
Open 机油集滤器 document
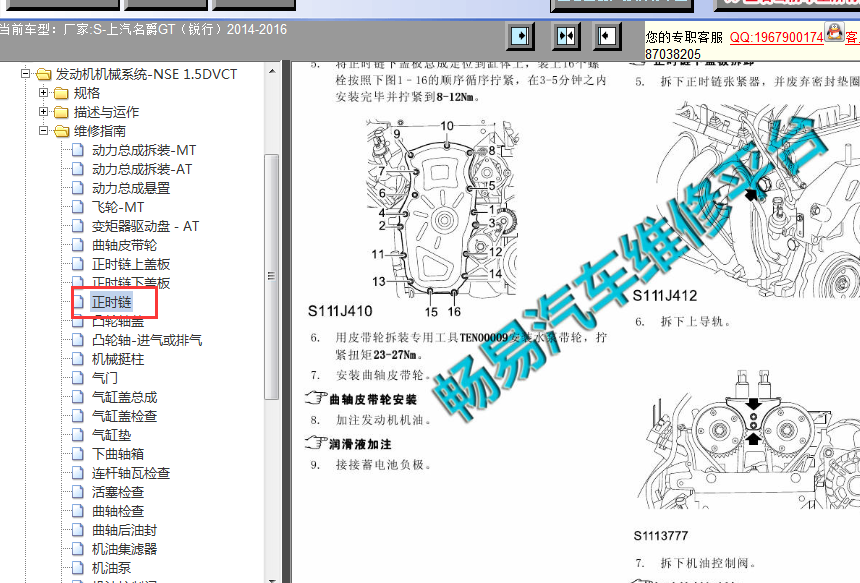125,549
